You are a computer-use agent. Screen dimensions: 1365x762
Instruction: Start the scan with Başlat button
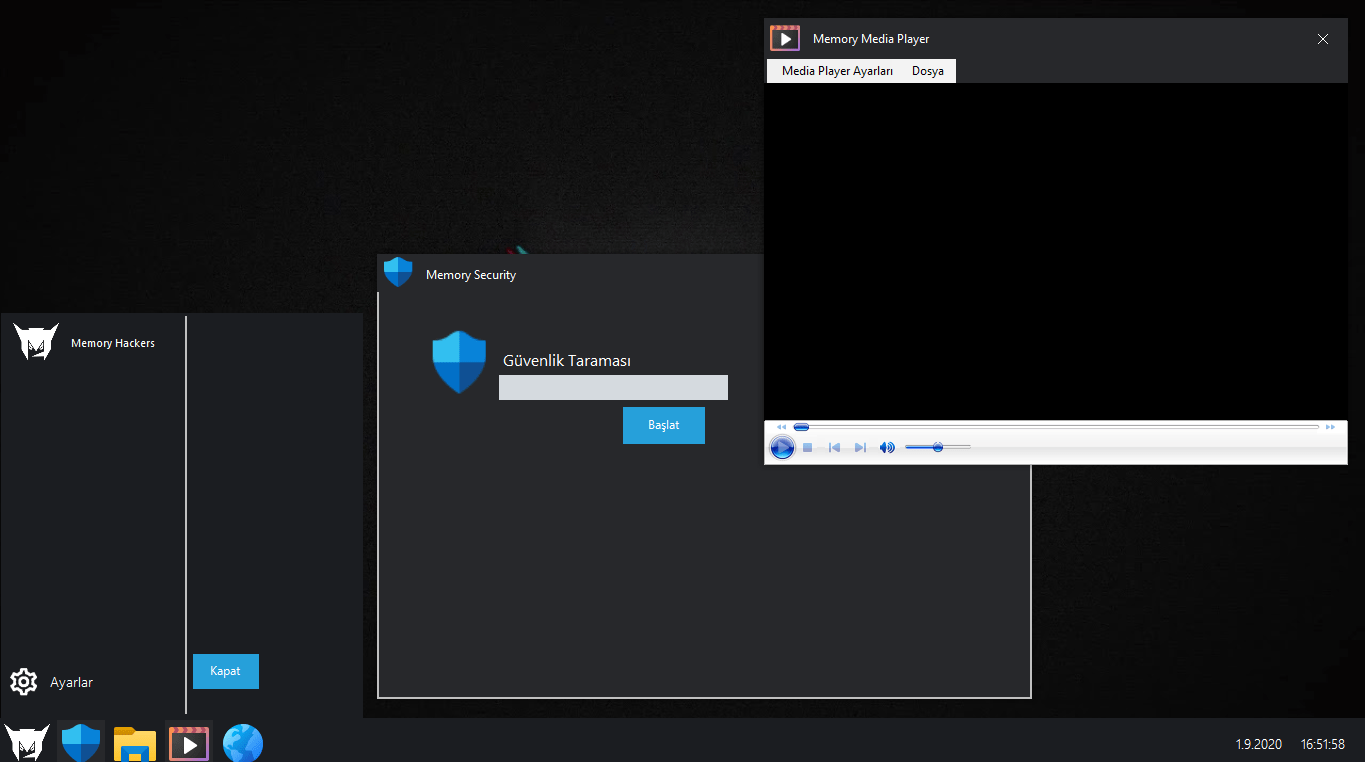pyautogui.click(x=664, y=425)
